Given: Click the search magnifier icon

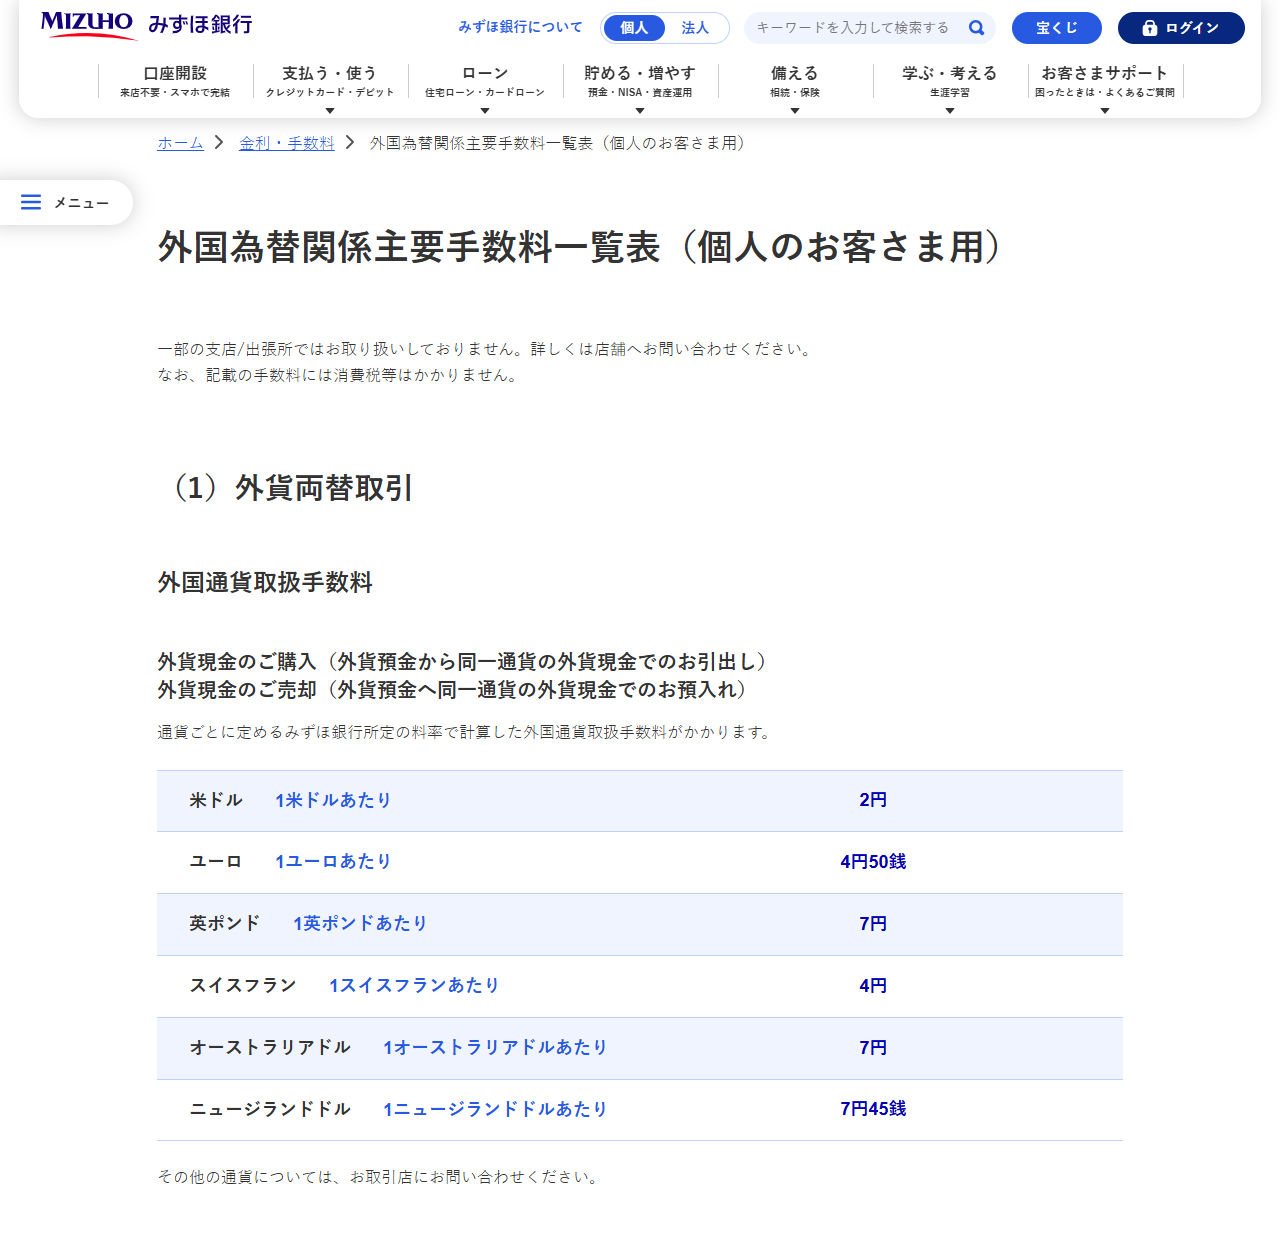Looking at the screenshot, I should [976, 28].
